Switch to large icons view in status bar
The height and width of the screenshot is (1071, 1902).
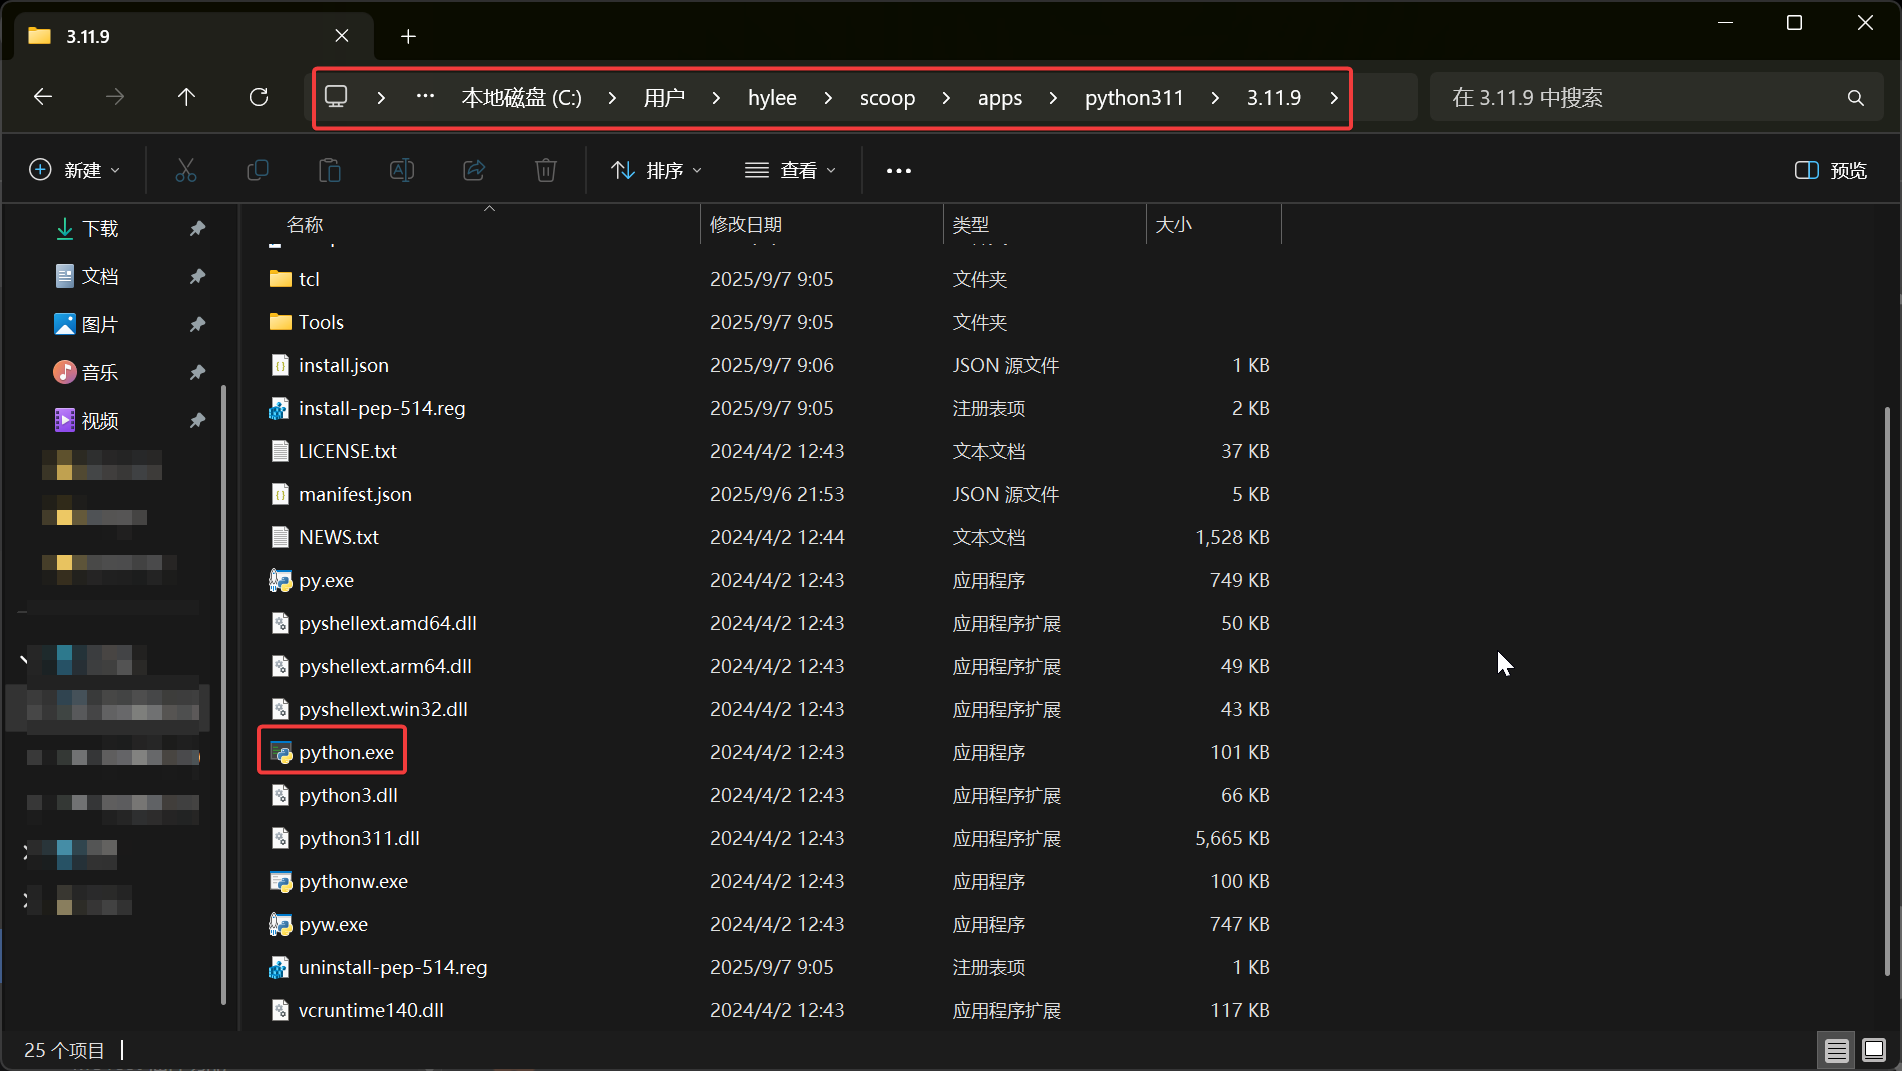[x=1874, y=1050]
